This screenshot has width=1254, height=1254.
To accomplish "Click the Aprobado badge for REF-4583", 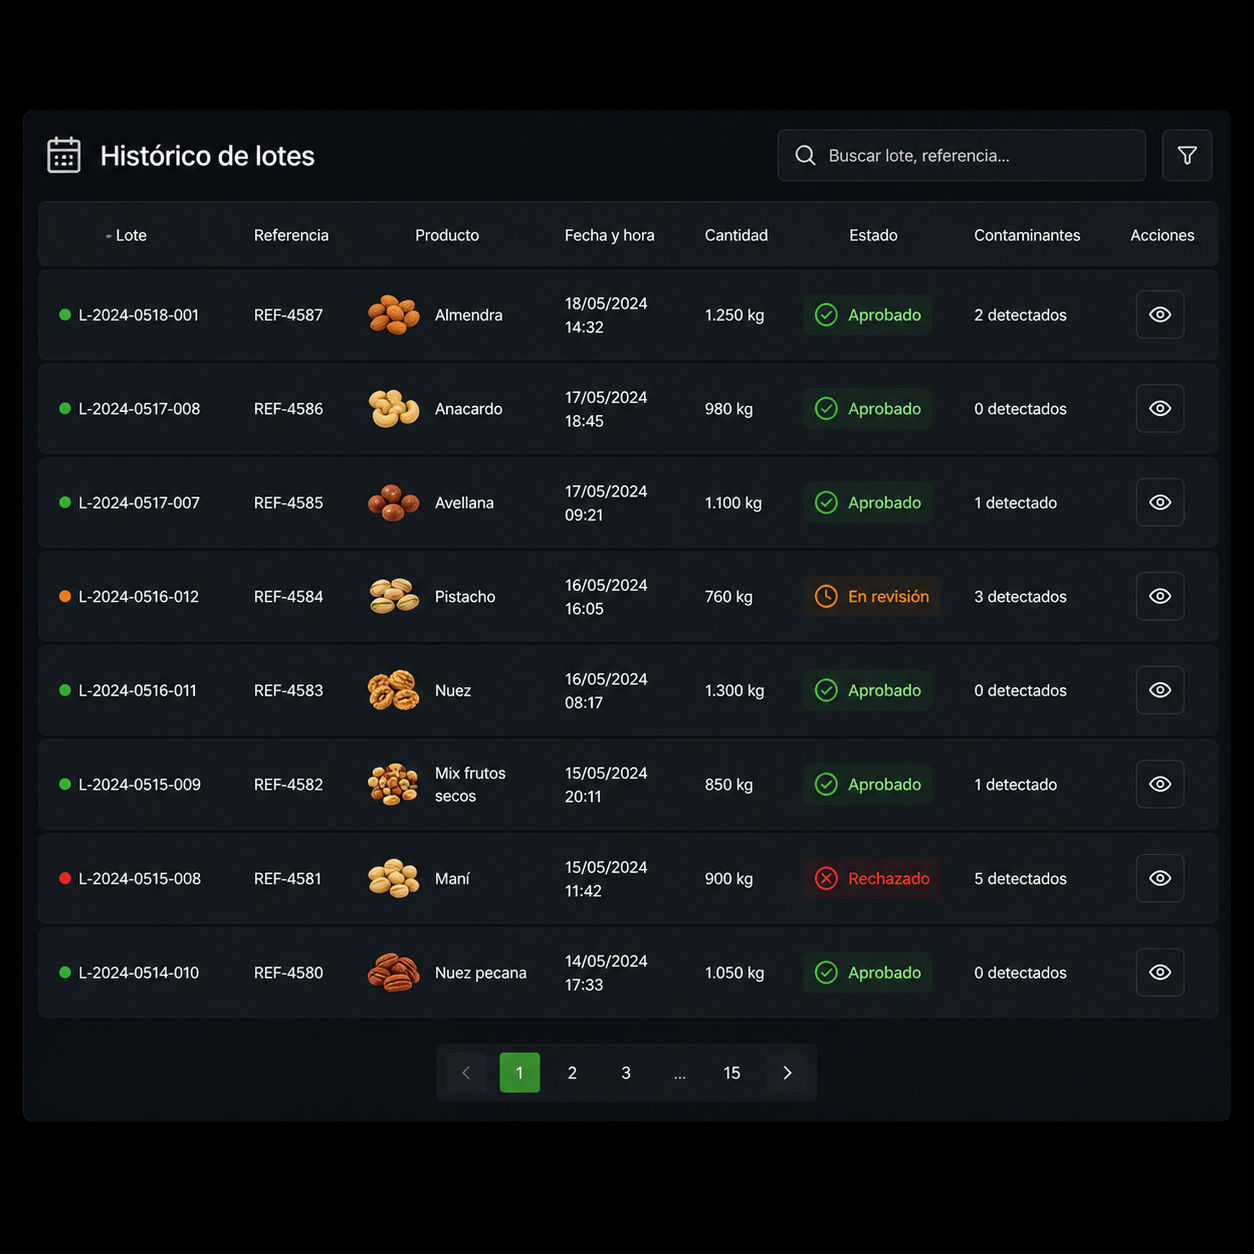I will pos(868,691).
